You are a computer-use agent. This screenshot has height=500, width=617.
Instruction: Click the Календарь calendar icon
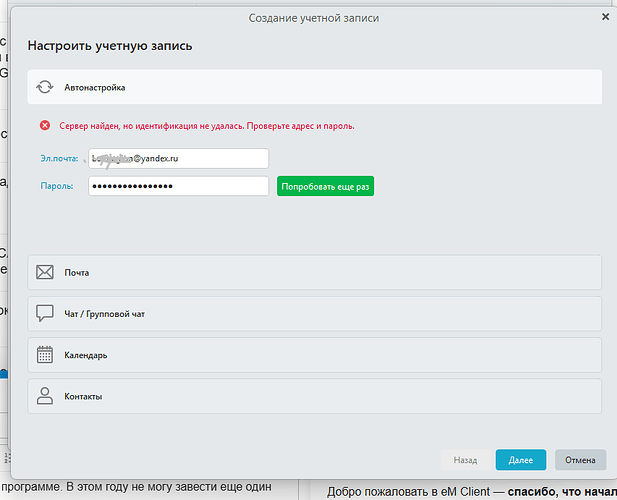[x=45, y=354]
